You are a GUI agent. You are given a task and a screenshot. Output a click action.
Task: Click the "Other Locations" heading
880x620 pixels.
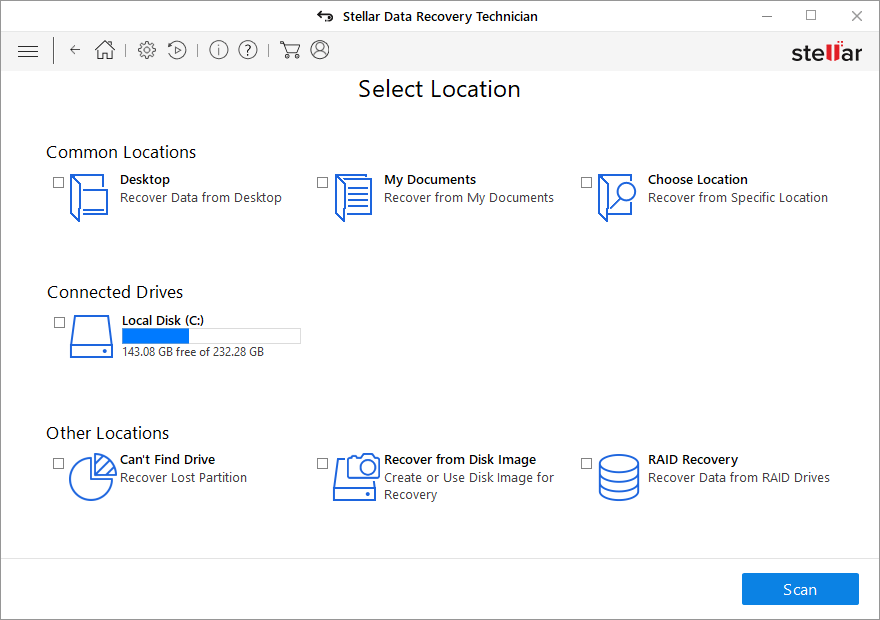tap(108, 433)
